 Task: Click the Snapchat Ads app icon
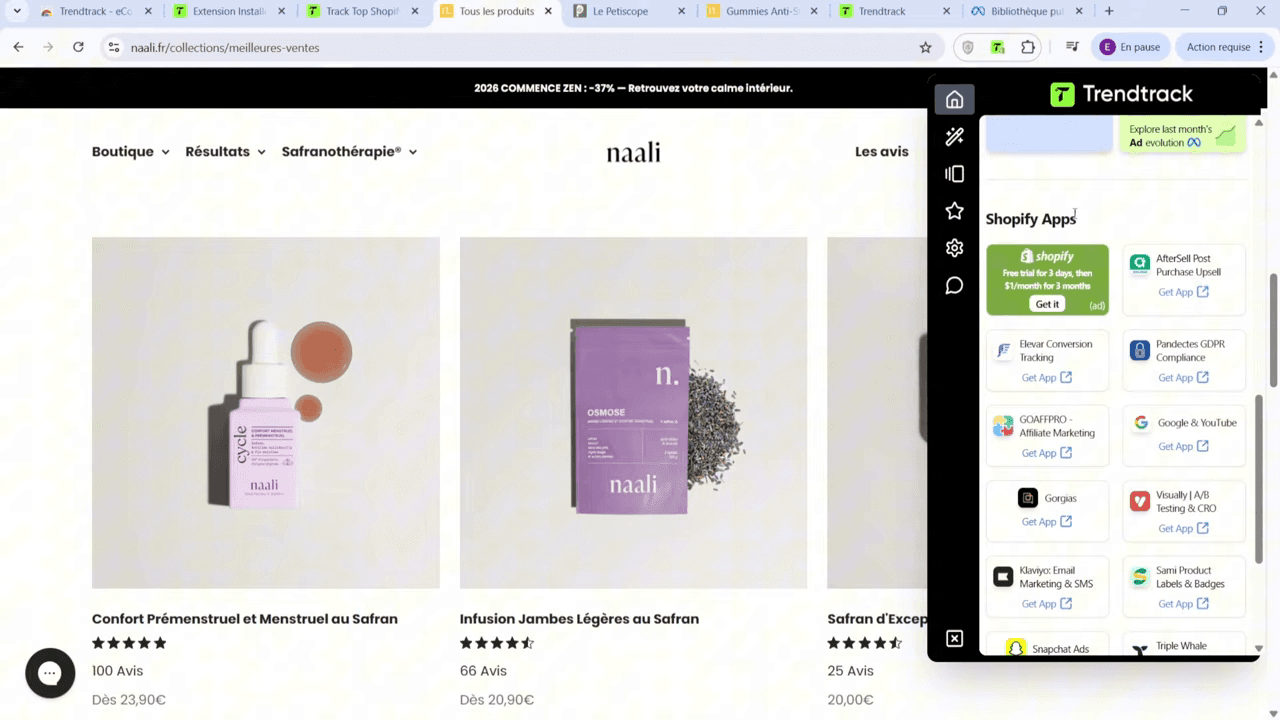tap(1016, 648)
